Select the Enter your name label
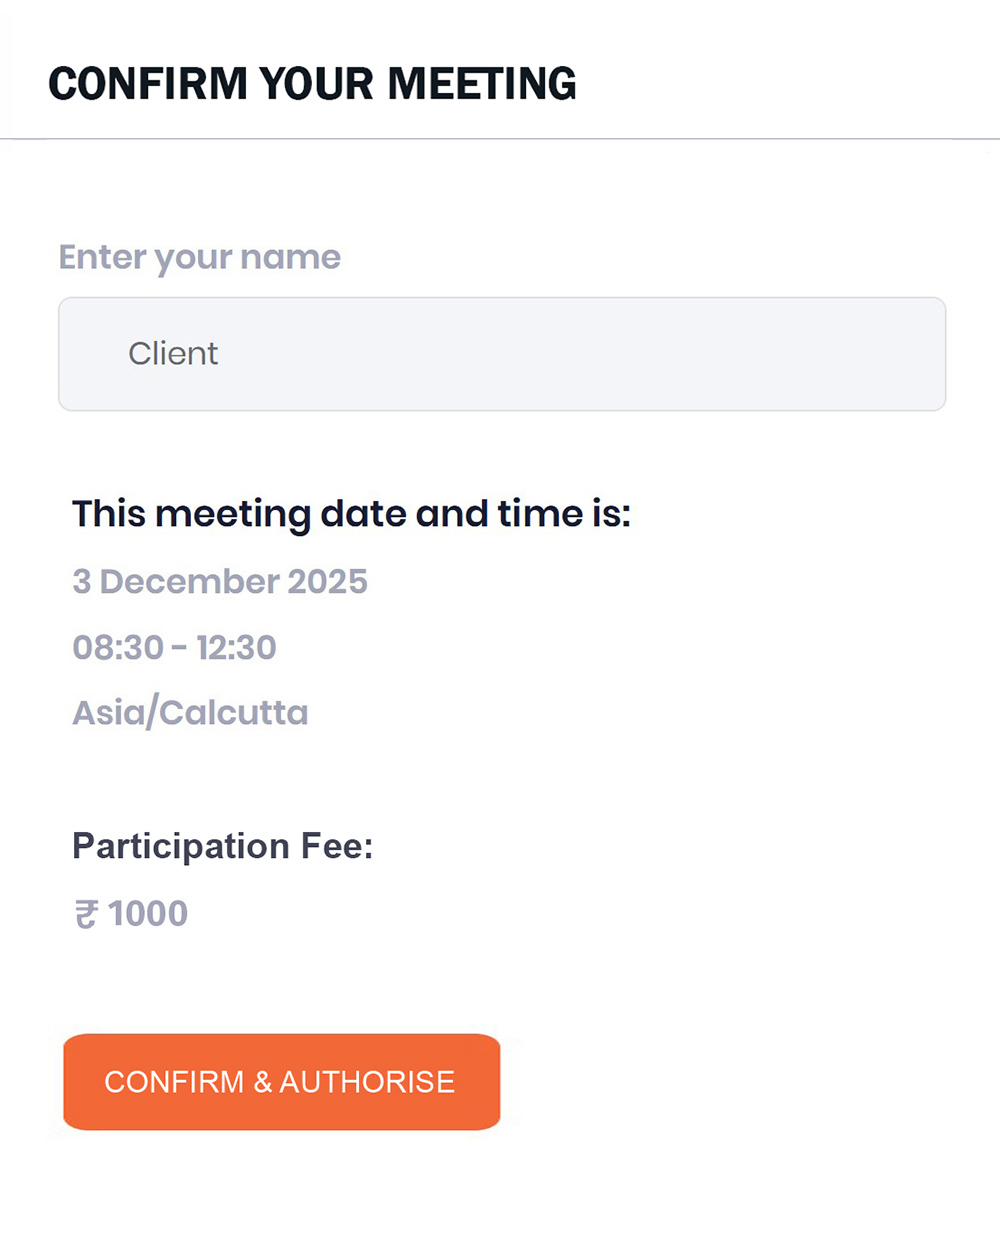1000x1239 pixels. (200, 257)
